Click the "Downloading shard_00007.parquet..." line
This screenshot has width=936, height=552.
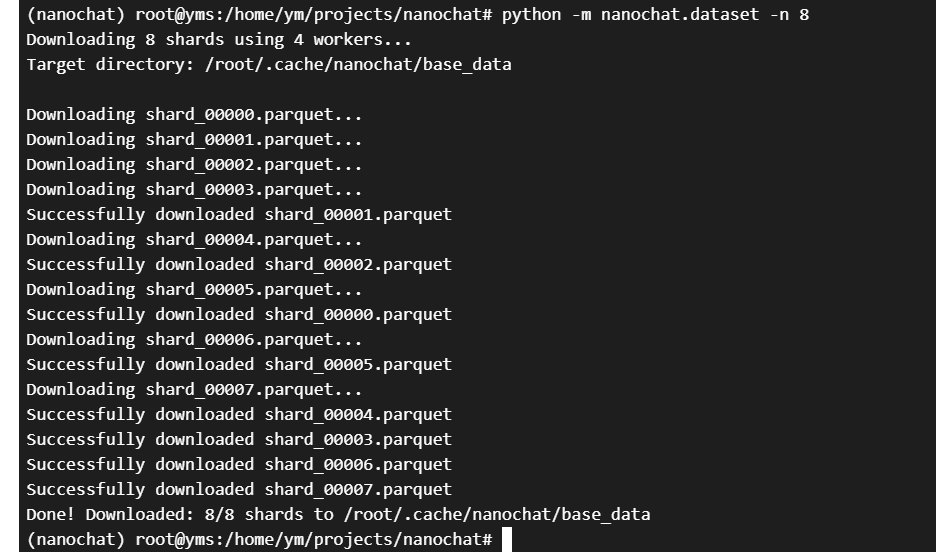point(194,390)
